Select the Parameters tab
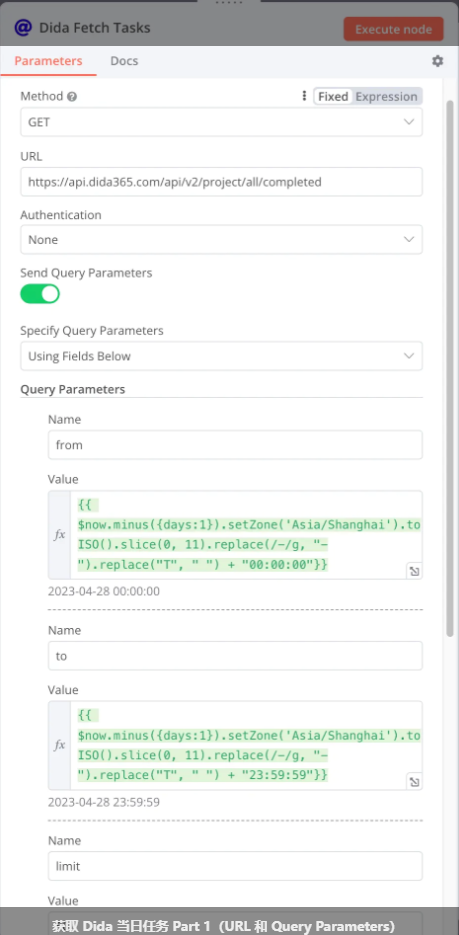Screen dimensions: 459x935 tap(48, 61)
